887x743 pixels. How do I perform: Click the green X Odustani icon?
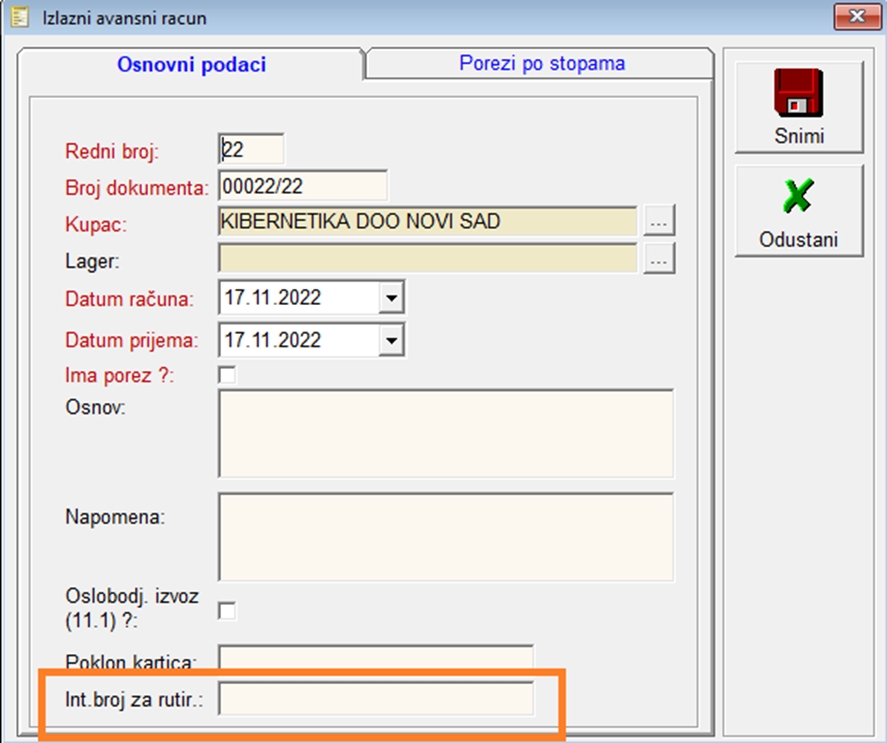click(798, 197)
